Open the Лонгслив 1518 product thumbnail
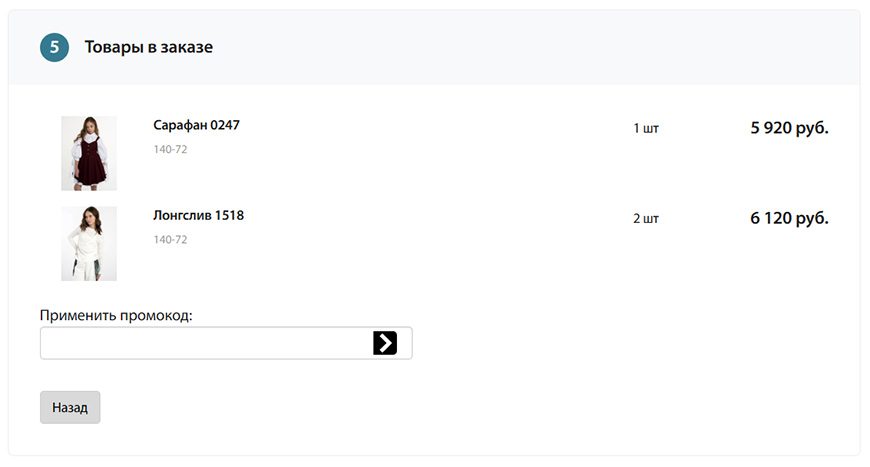This screenshot has height=467, width=870. pyautogui.click(x=89, y=243)
